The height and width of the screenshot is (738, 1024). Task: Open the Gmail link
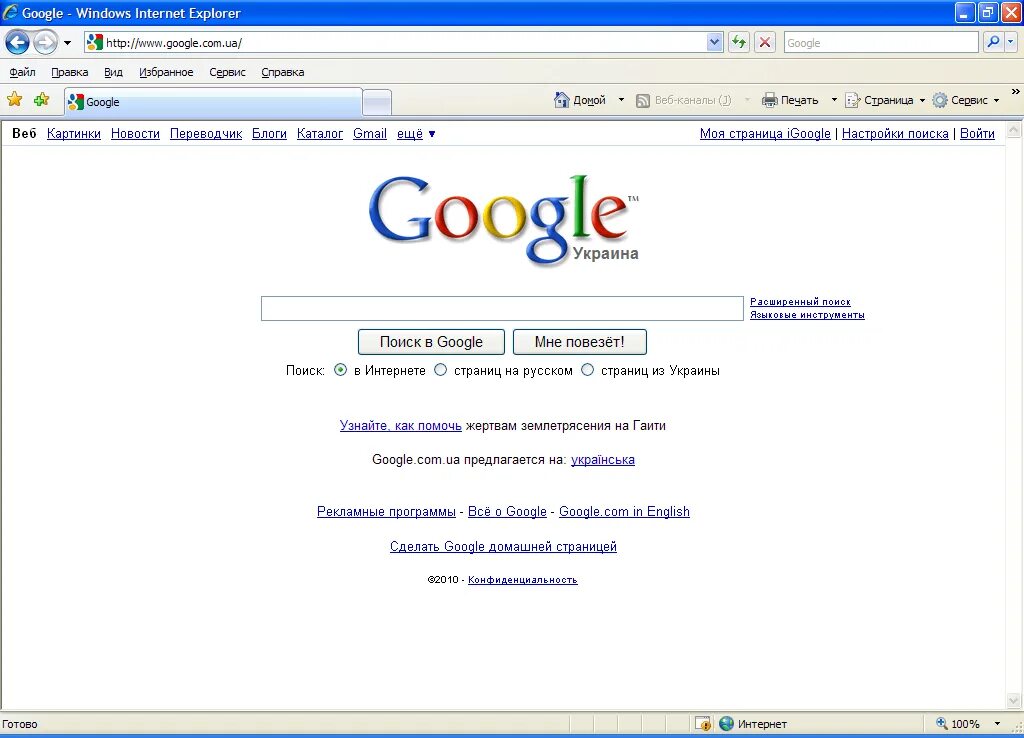point(370,133)
